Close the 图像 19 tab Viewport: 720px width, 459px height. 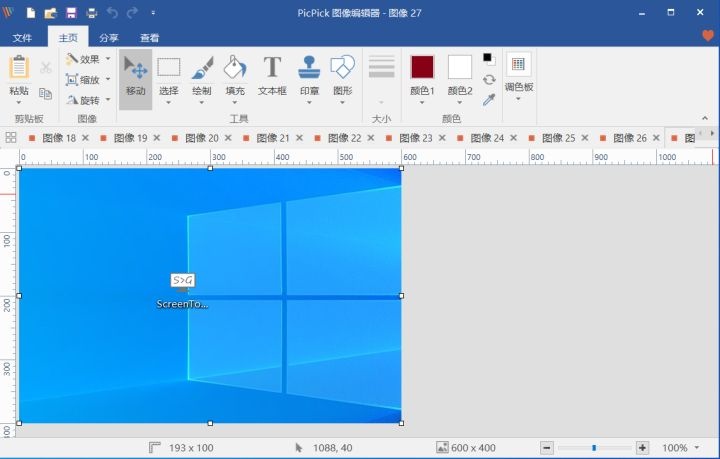point(157,138)
